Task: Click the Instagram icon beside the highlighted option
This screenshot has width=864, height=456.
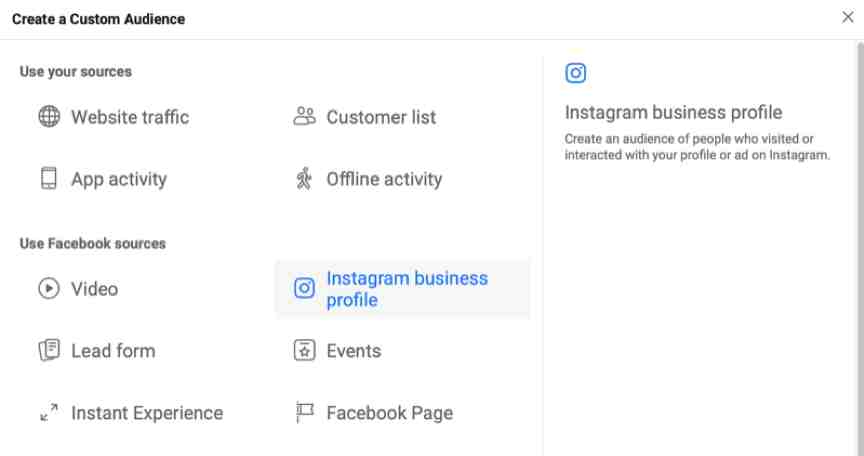Action: pos(304,288)
